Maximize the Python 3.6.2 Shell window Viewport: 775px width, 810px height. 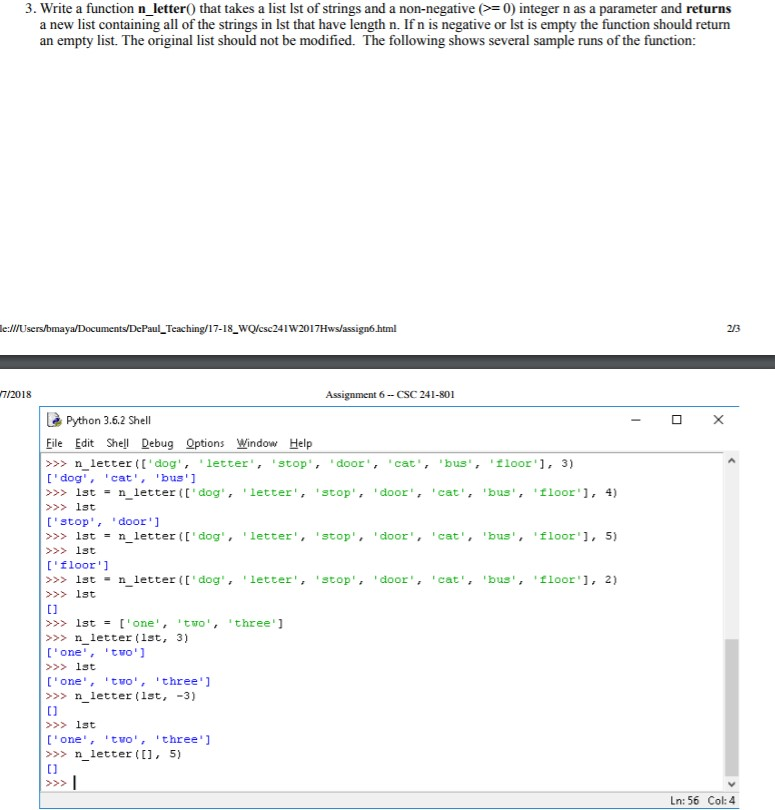676,419
